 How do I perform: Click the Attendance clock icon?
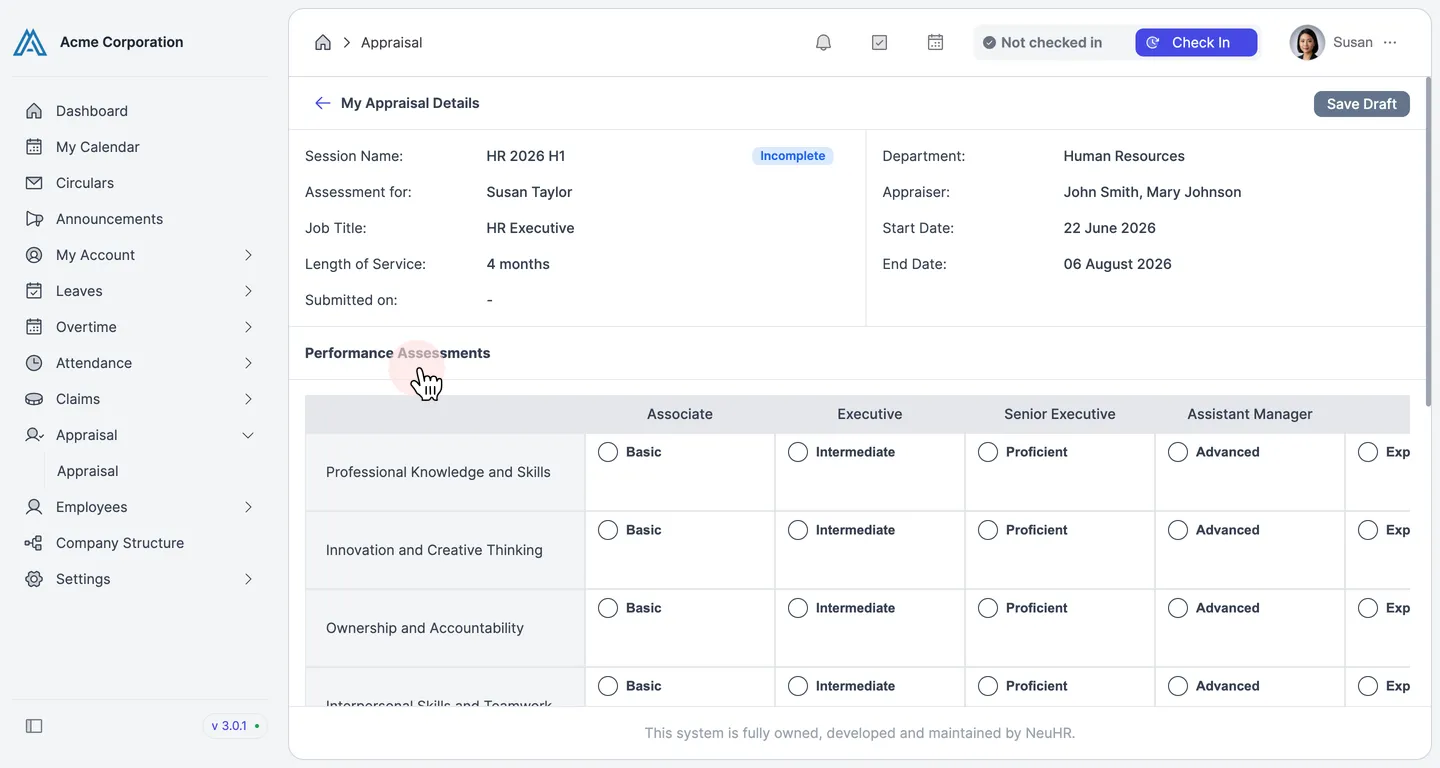pyautogui.click(x=34, y=363)
